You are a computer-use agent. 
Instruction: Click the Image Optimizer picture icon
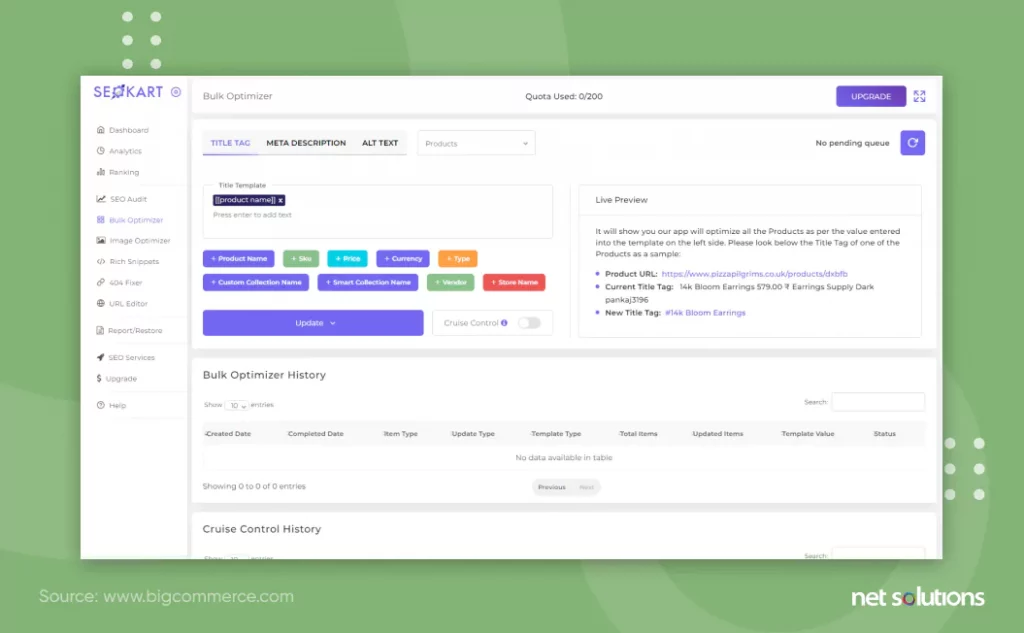point(101,241)
